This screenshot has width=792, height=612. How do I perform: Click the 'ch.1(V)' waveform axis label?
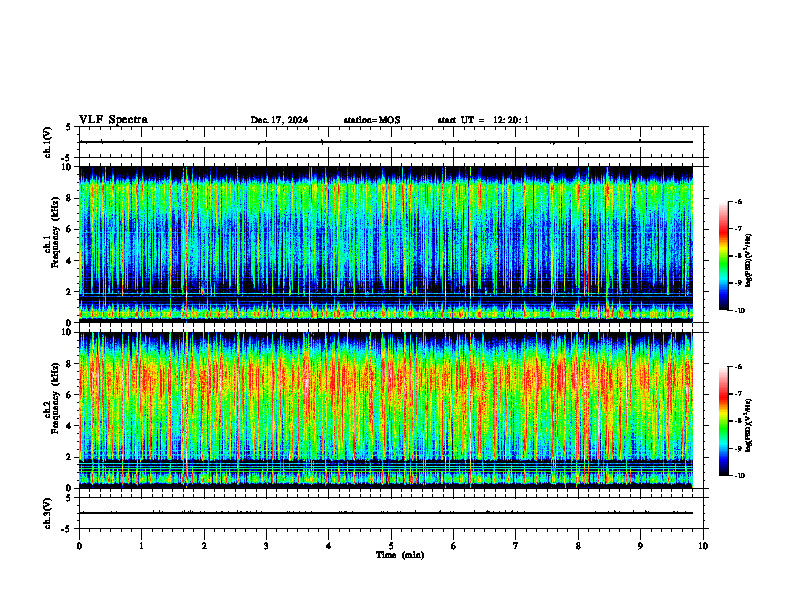pos(48,142)
